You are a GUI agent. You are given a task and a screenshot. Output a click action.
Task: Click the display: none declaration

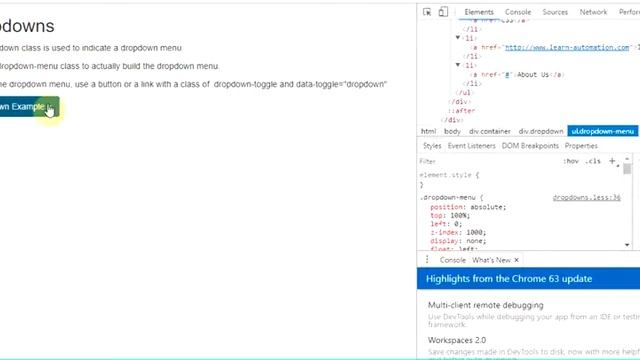pos(458,241)
